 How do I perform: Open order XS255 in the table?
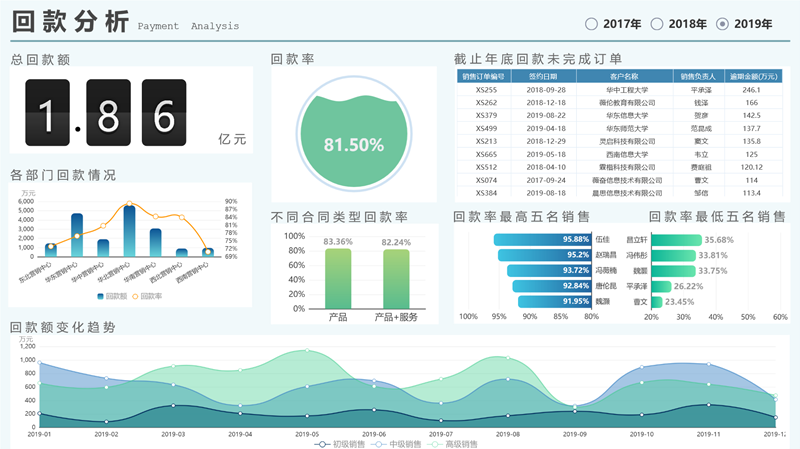(486, 90)
